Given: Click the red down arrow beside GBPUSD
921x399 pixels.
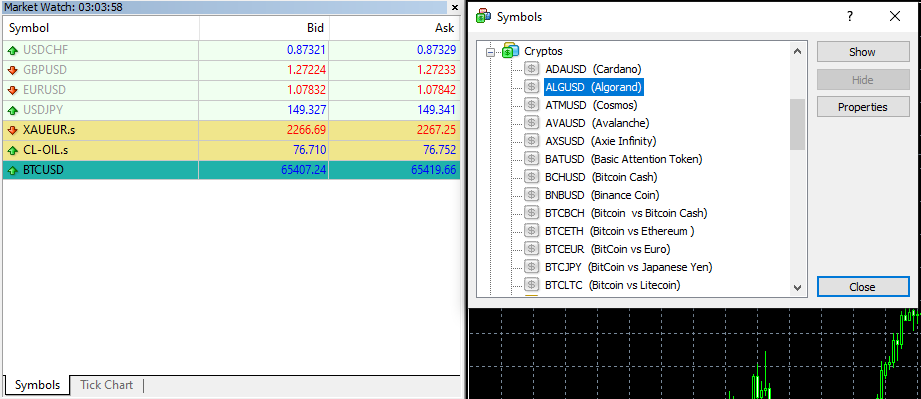Looking at the screenshot, I should [x=13, y=71].
